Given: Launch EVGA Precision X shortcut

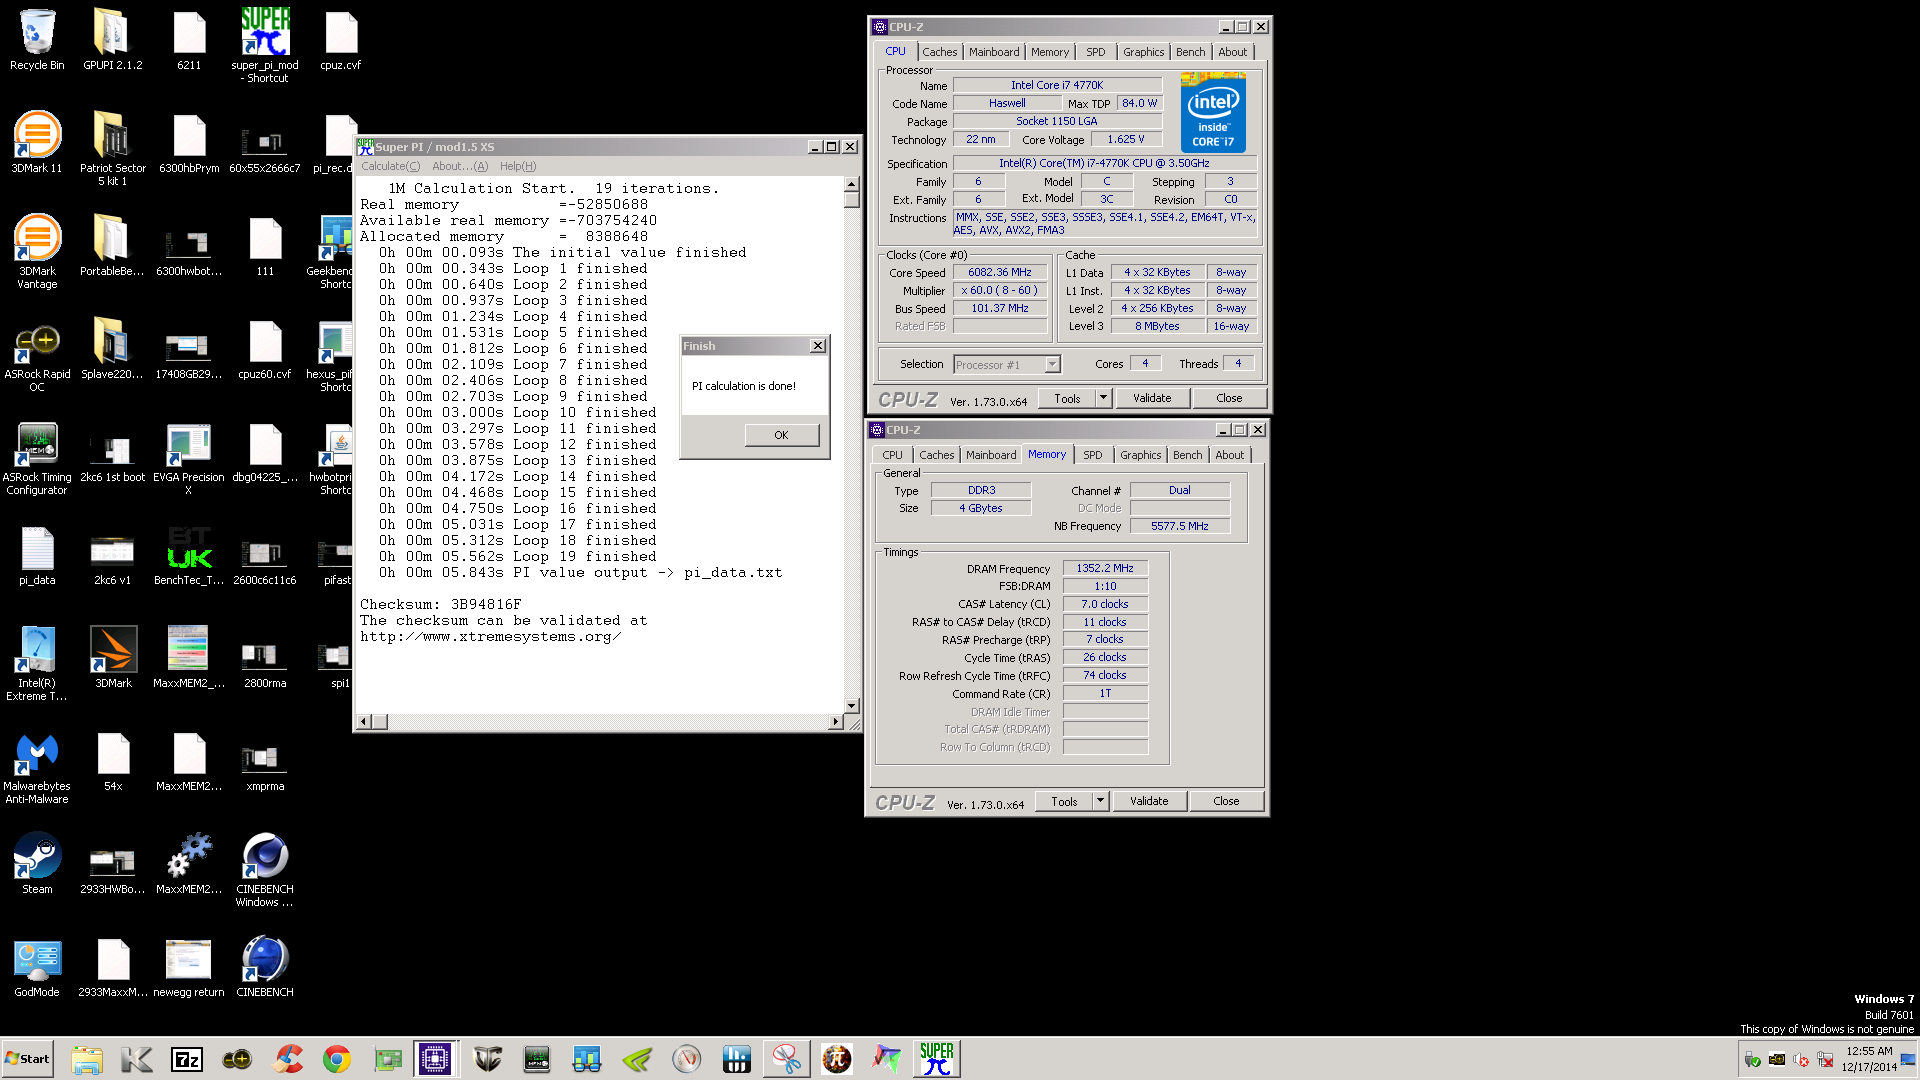Looking at the screenshot, I should [188, 457].
